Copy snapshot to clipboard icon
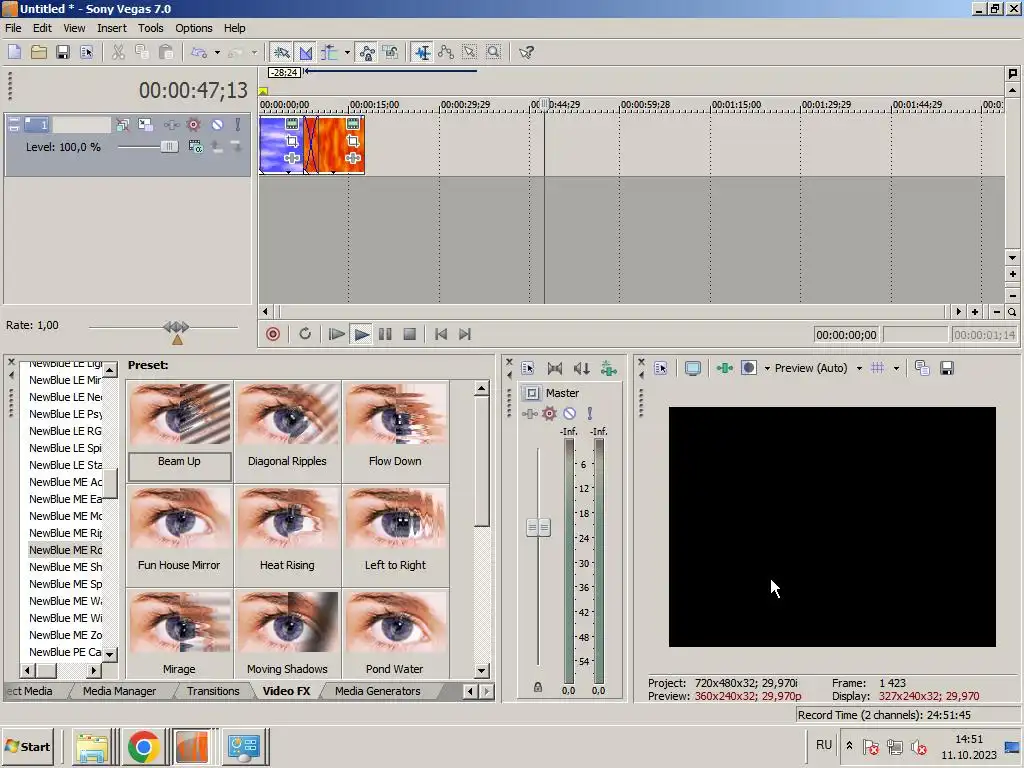 (x=922, y=368)
